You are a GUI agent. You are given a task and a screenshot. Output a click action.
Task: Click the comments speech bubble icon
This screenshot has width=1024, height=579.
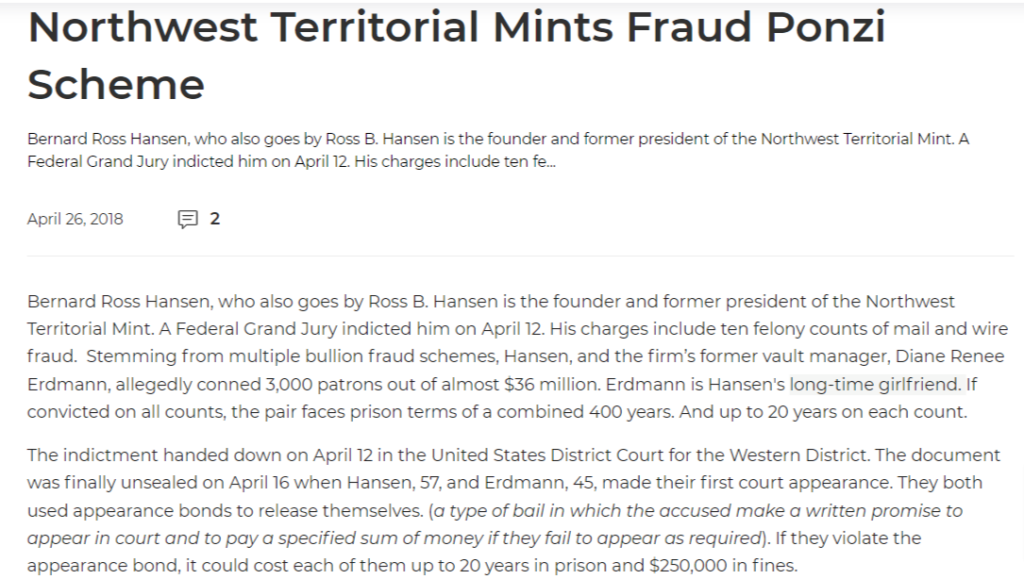pos(187,219)
